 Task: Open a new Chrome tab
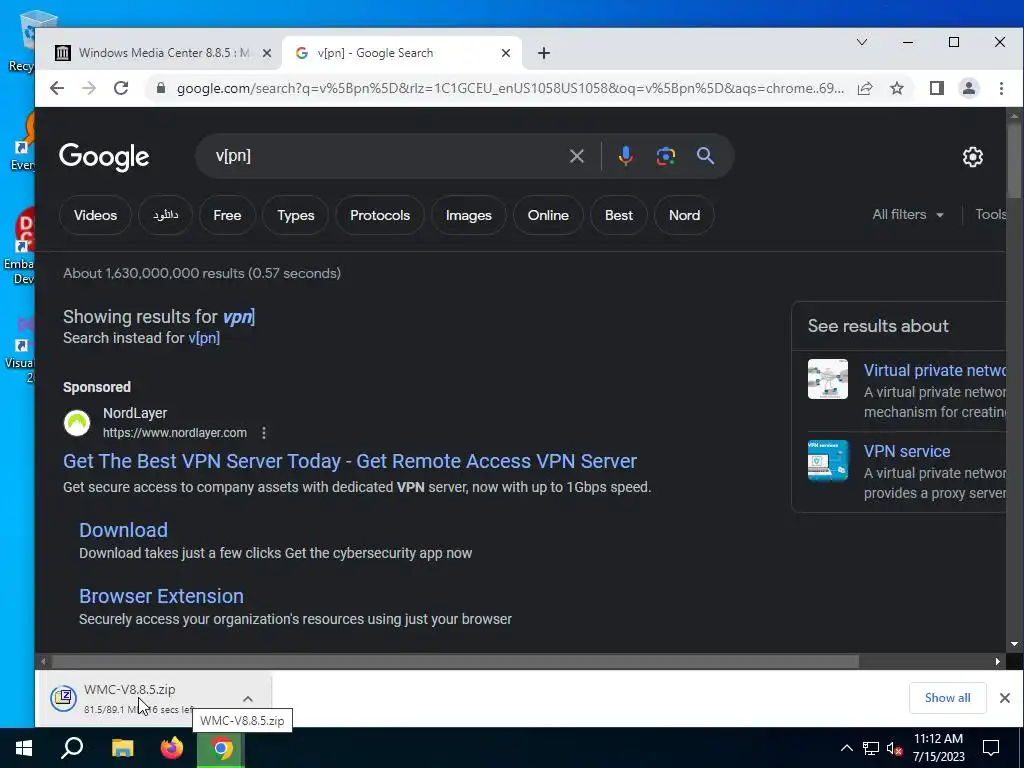click(544, 53)
